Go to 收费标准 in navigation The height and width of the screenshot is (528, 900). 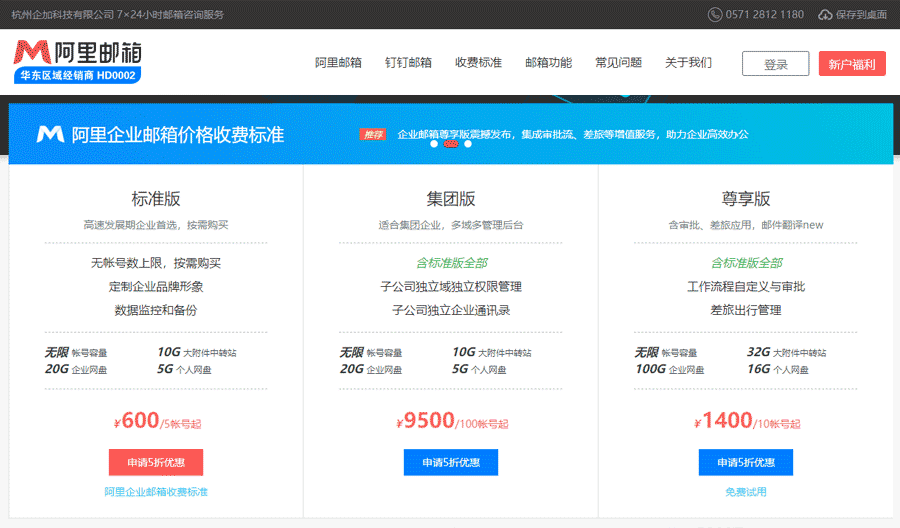click(478, 63)
